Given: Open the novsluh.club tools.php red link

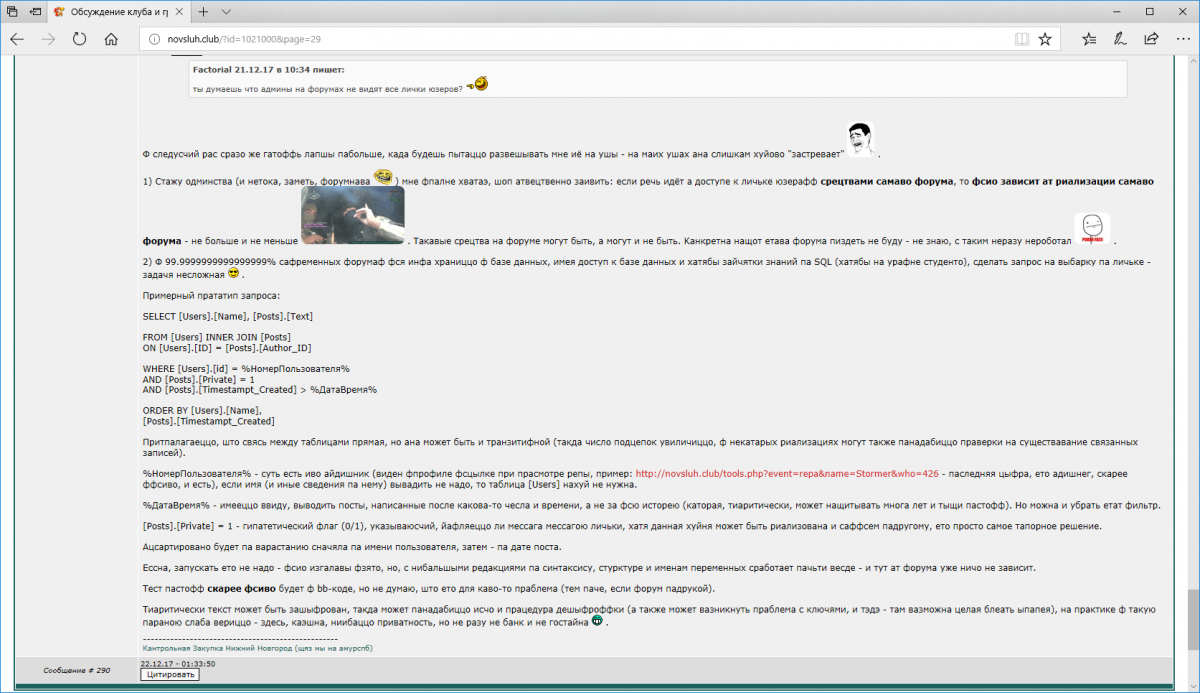Looking at the screenshot, I should (787, 473).
